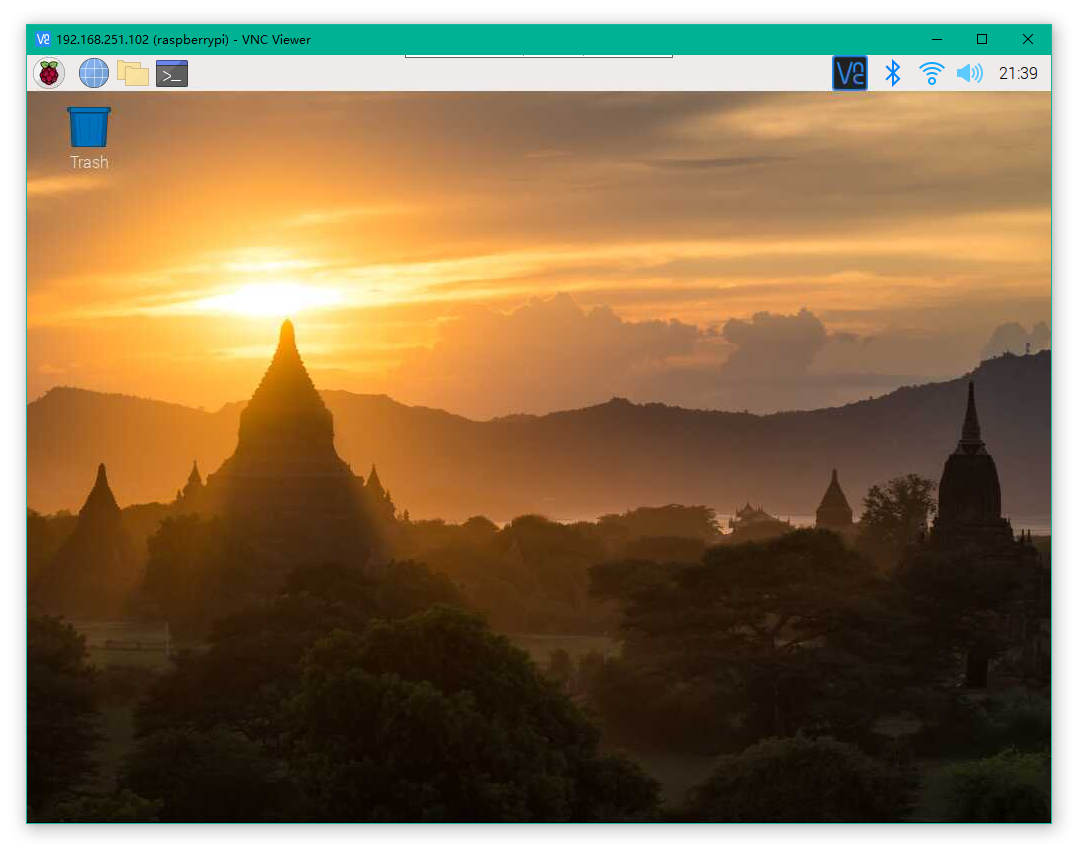The width and height of the screenshot is (1084, 849).
Task: Click the bright sun on the desktop wallpaper
Action: coord(268,297)
